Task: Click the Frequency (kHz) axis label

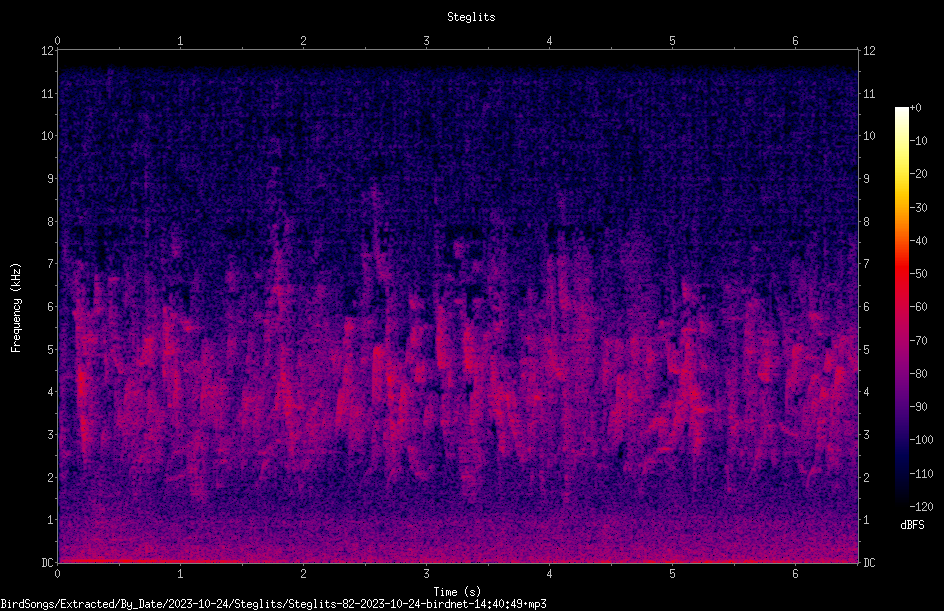Action: click(x=16, y=308)
